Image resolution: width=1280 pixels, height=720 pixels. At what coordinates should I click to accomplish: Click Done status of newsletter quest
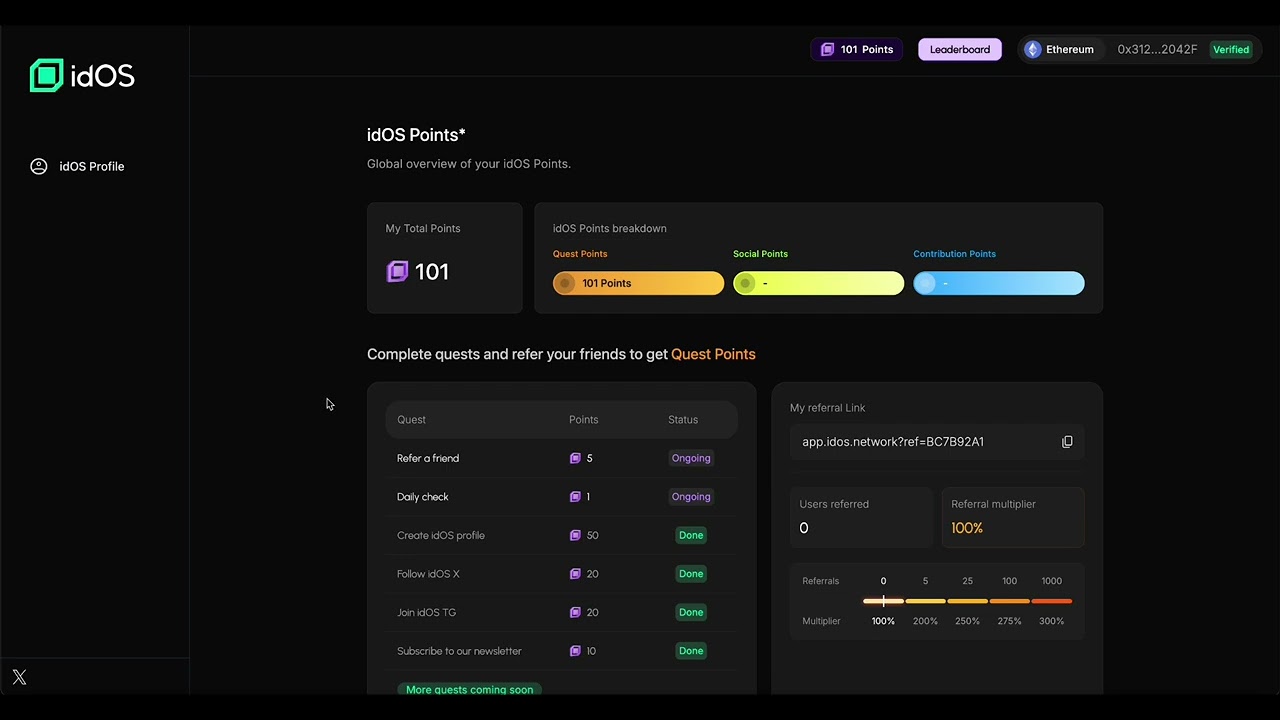point(691,651)
